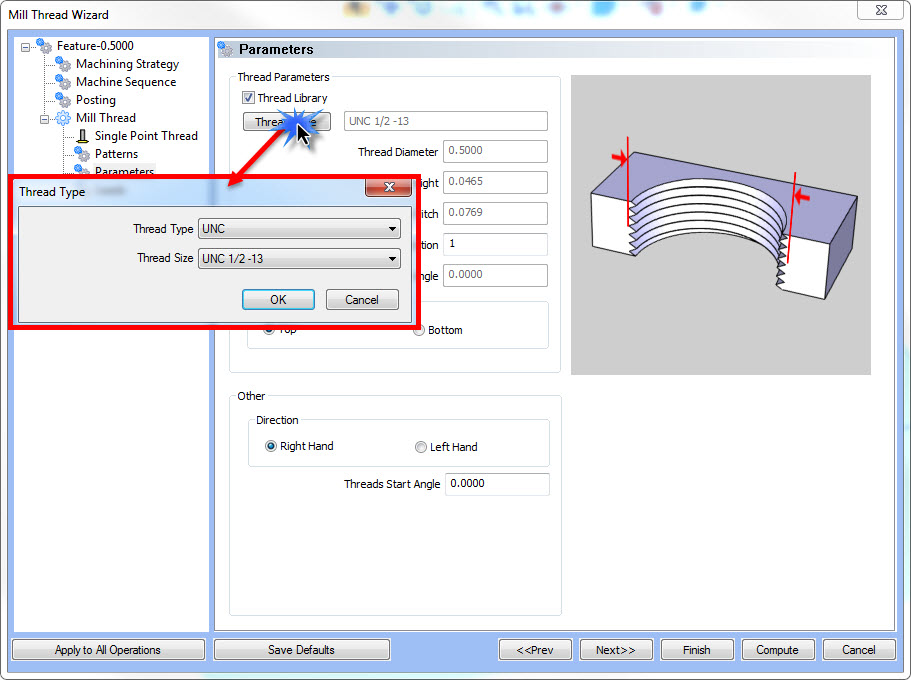Click the thread preview illustration

720,225
